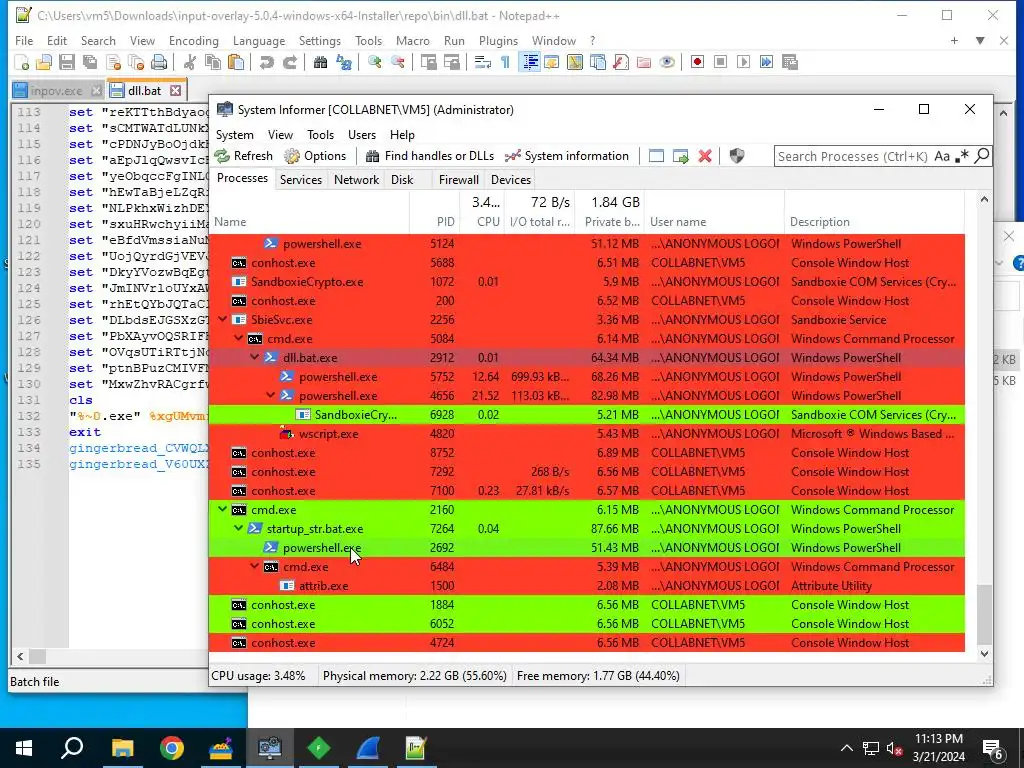Screen dimensions: 1024x768
Task: Click the Refresh button in System Informer
Action: pyautogui.click(x=244, y=156)
